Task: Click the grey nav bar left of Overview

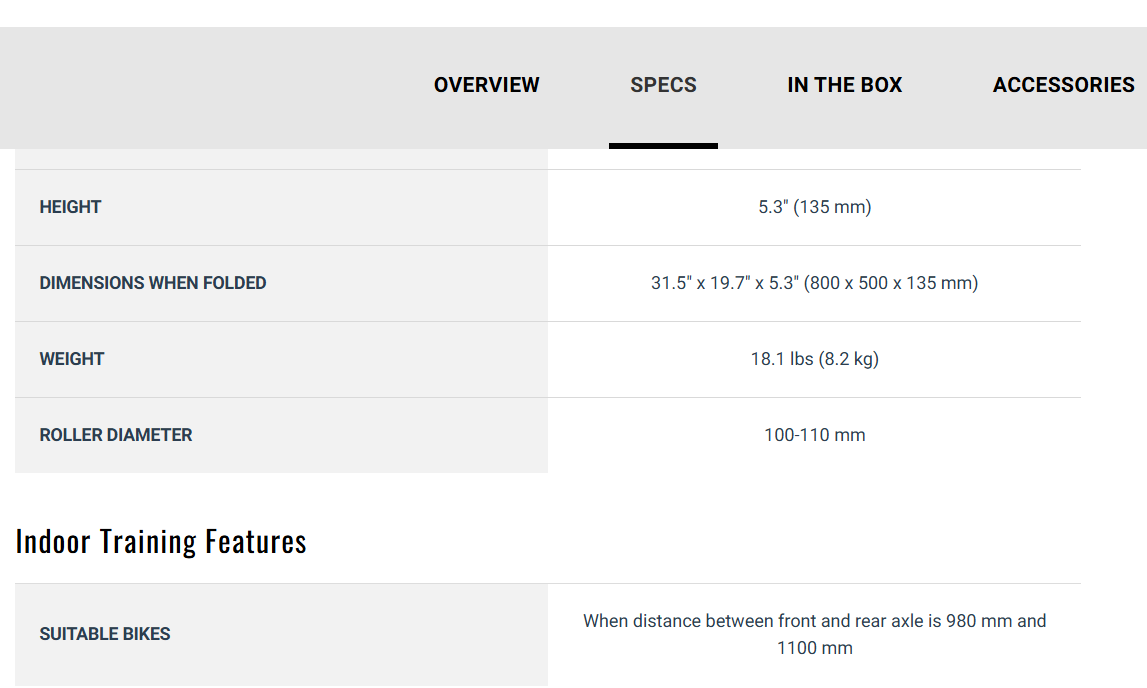Action: (200, 85)
